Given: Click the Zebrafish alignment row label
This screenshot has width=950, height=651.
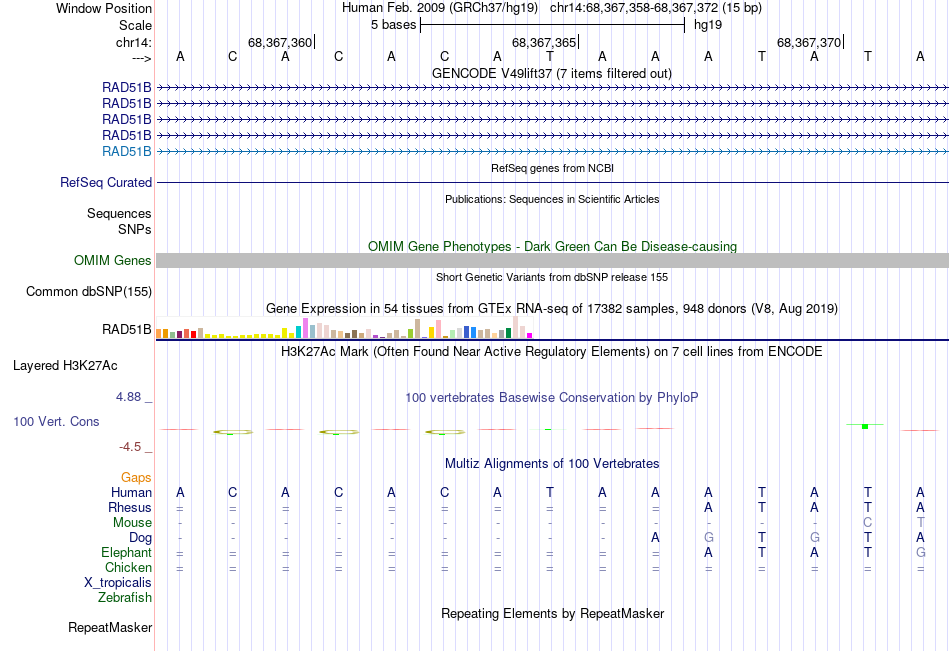Looking at the screenshot, I should point(125,597).
